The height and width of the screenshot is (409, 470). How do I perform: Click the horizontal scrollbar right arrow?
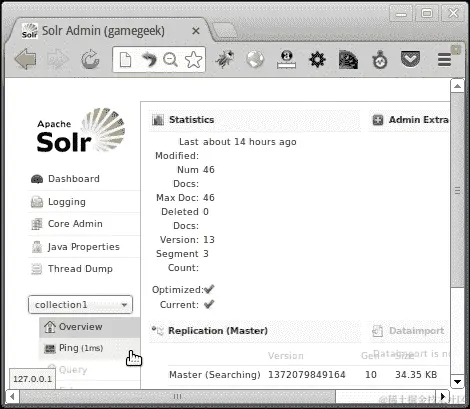tap(442, 397)
